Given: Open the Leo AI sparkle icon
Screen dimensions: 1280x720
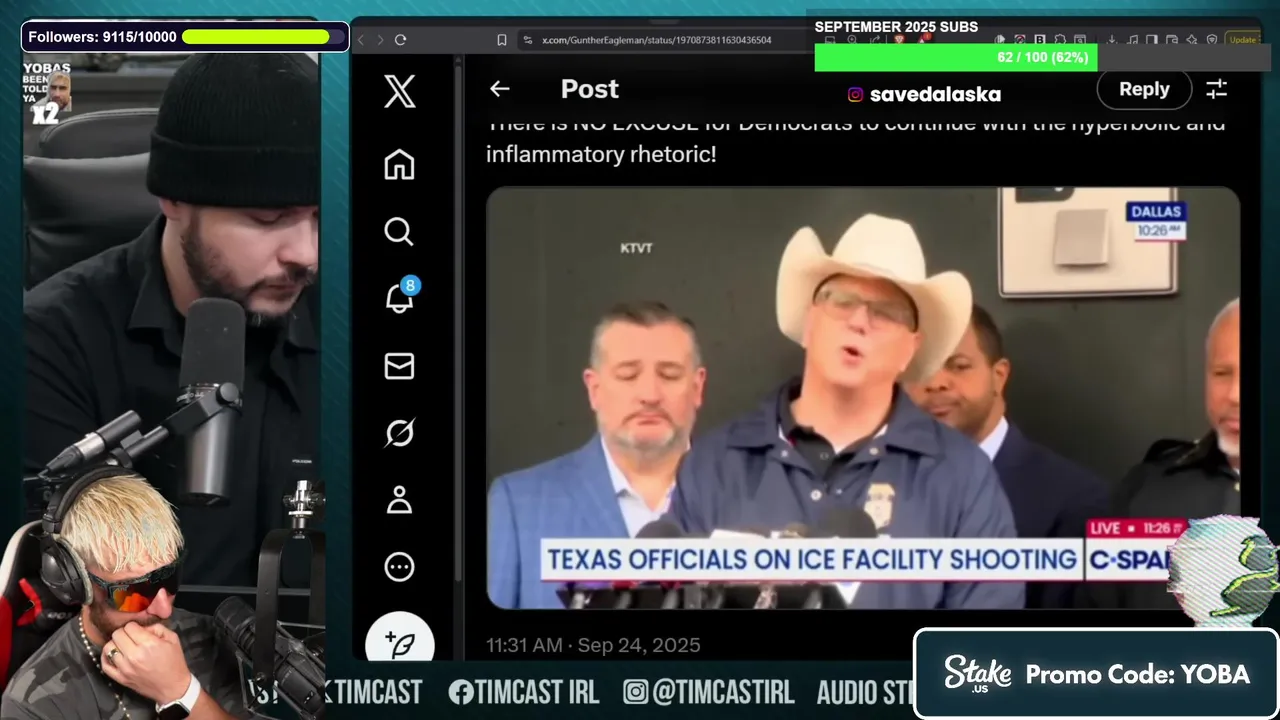Looking at the screenshot, I should coord(1192,40).
